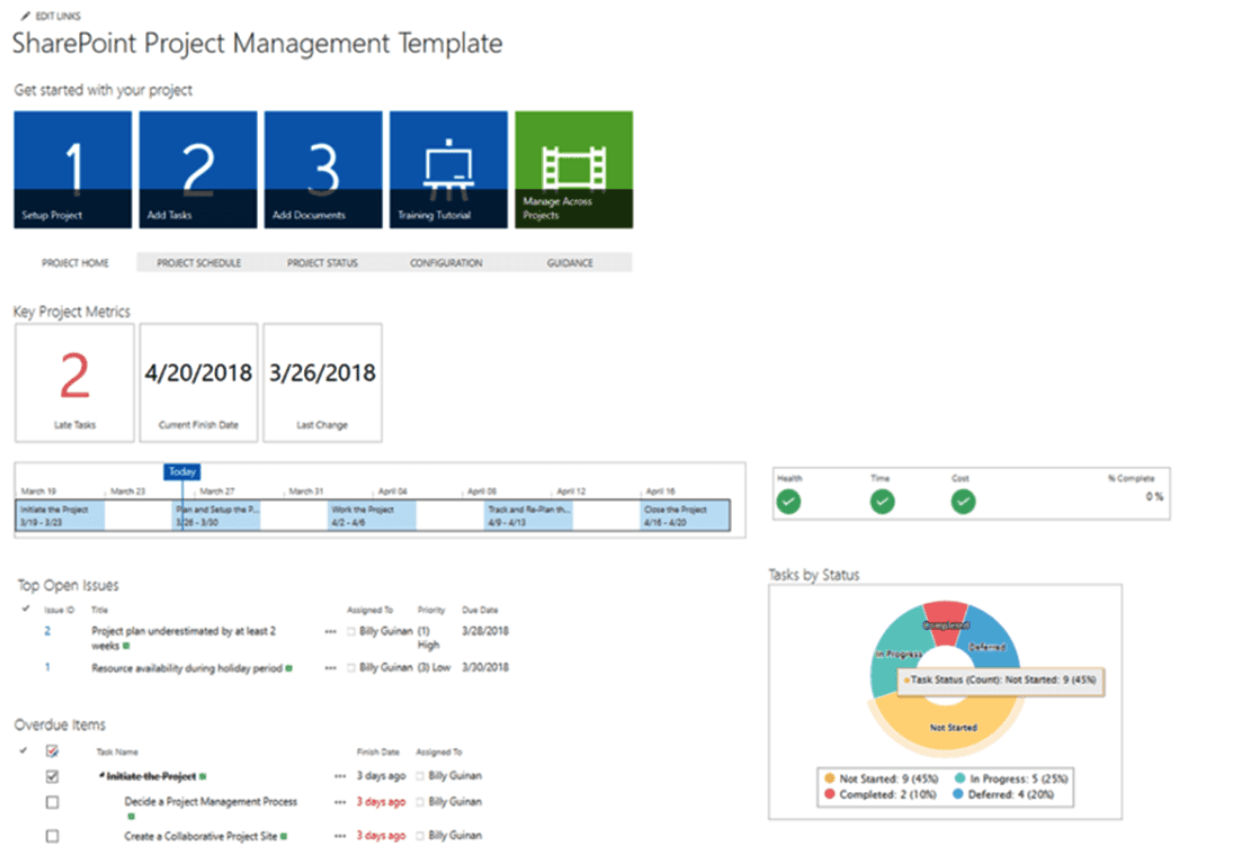Image resolution: width=1252 pixels, height=856 pixels.
Task: Open struck-through 'Initiate the Project' task link
Action: pos(151,776)
